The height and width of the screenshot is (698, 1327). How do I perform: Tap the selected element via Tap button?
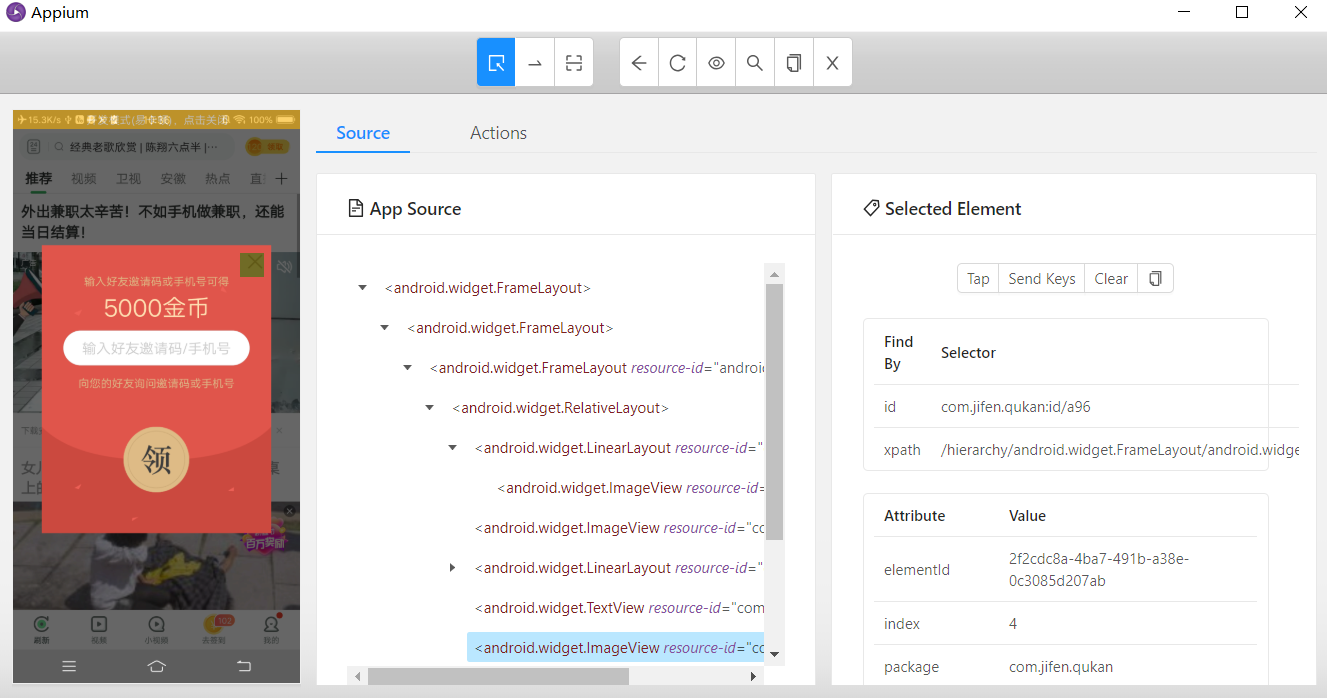pos(978,279)
